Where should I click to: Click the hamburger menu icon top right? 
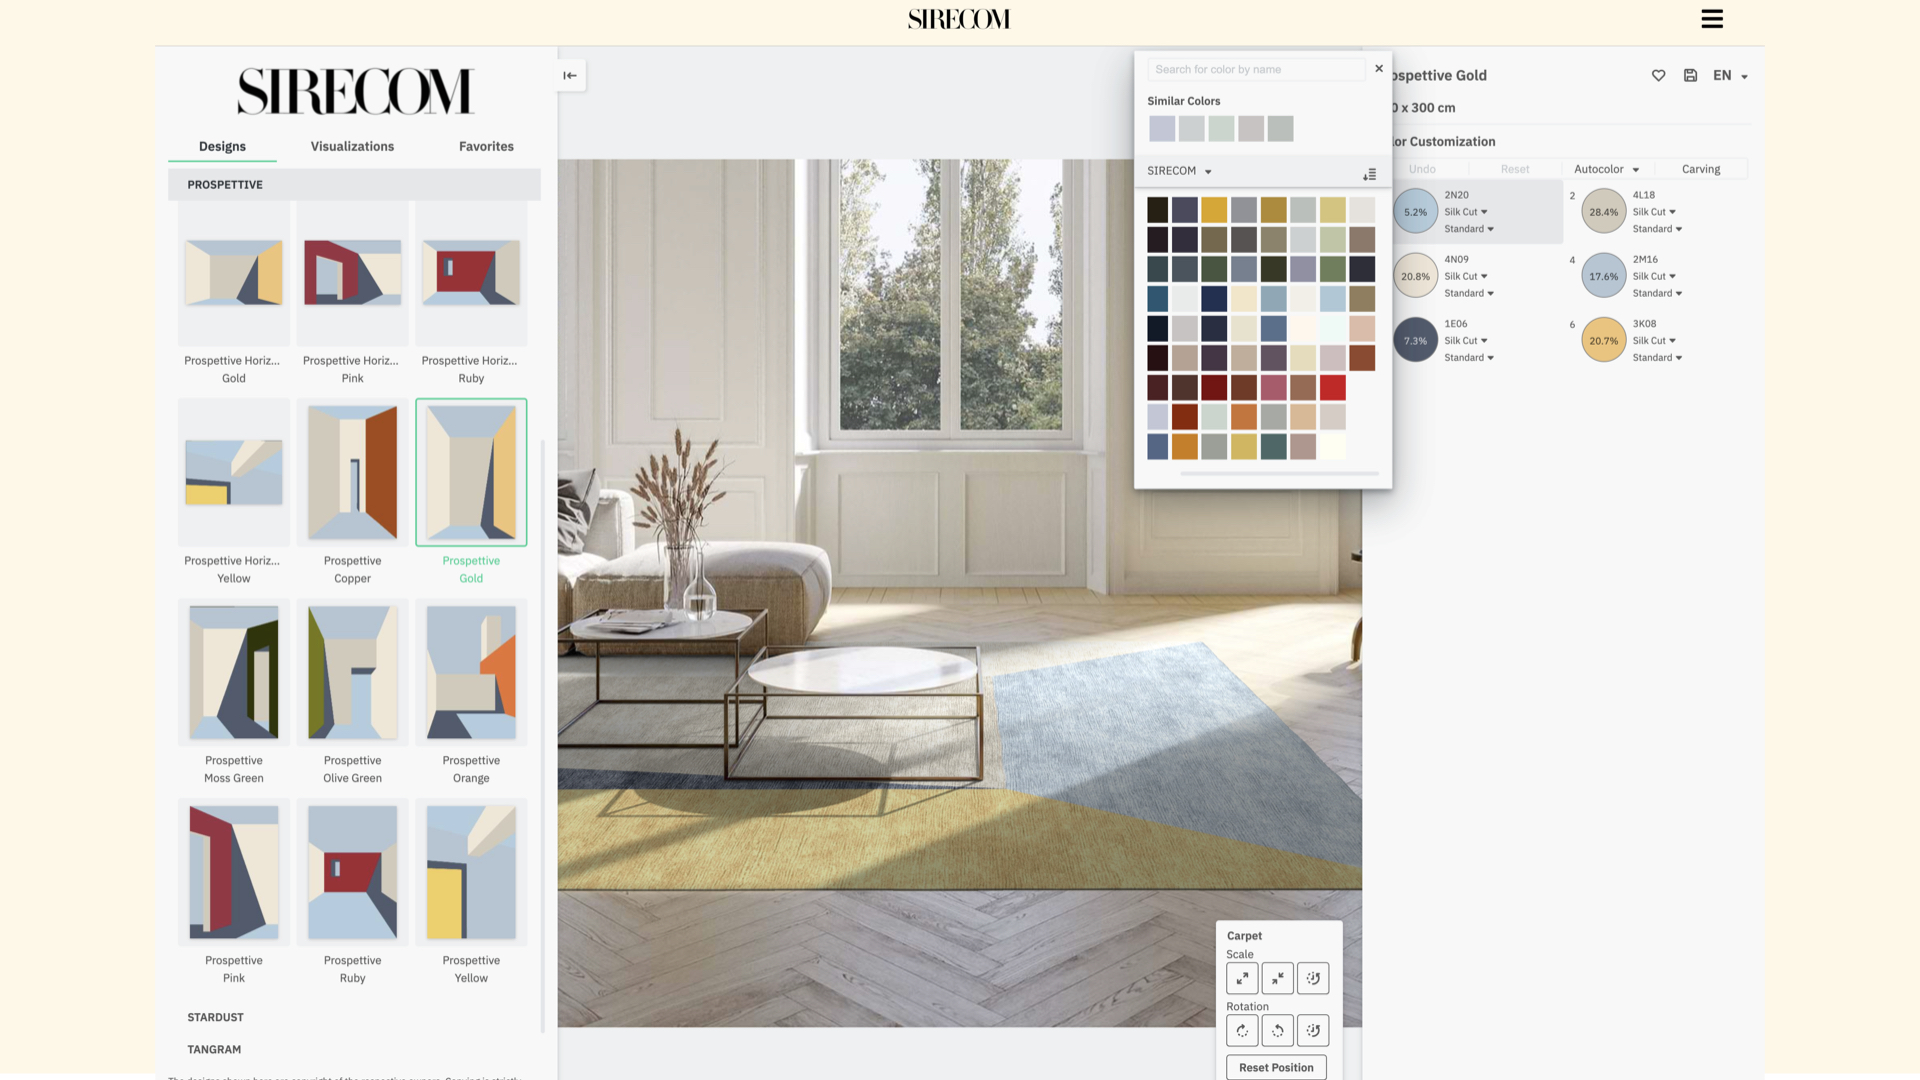tap(1712, 17)
